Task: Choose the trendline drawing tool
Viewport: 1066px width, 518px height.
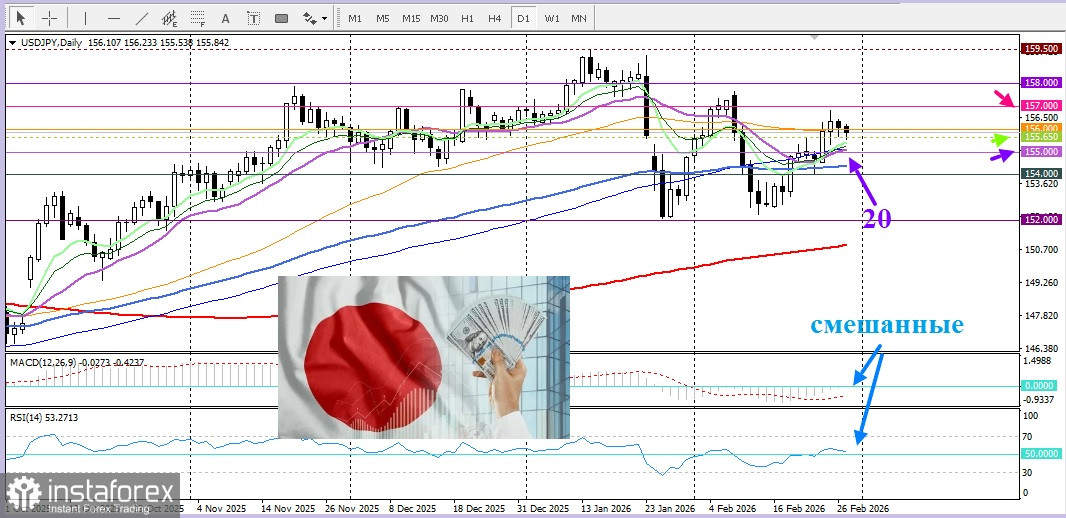Action: tap(142, 18)
